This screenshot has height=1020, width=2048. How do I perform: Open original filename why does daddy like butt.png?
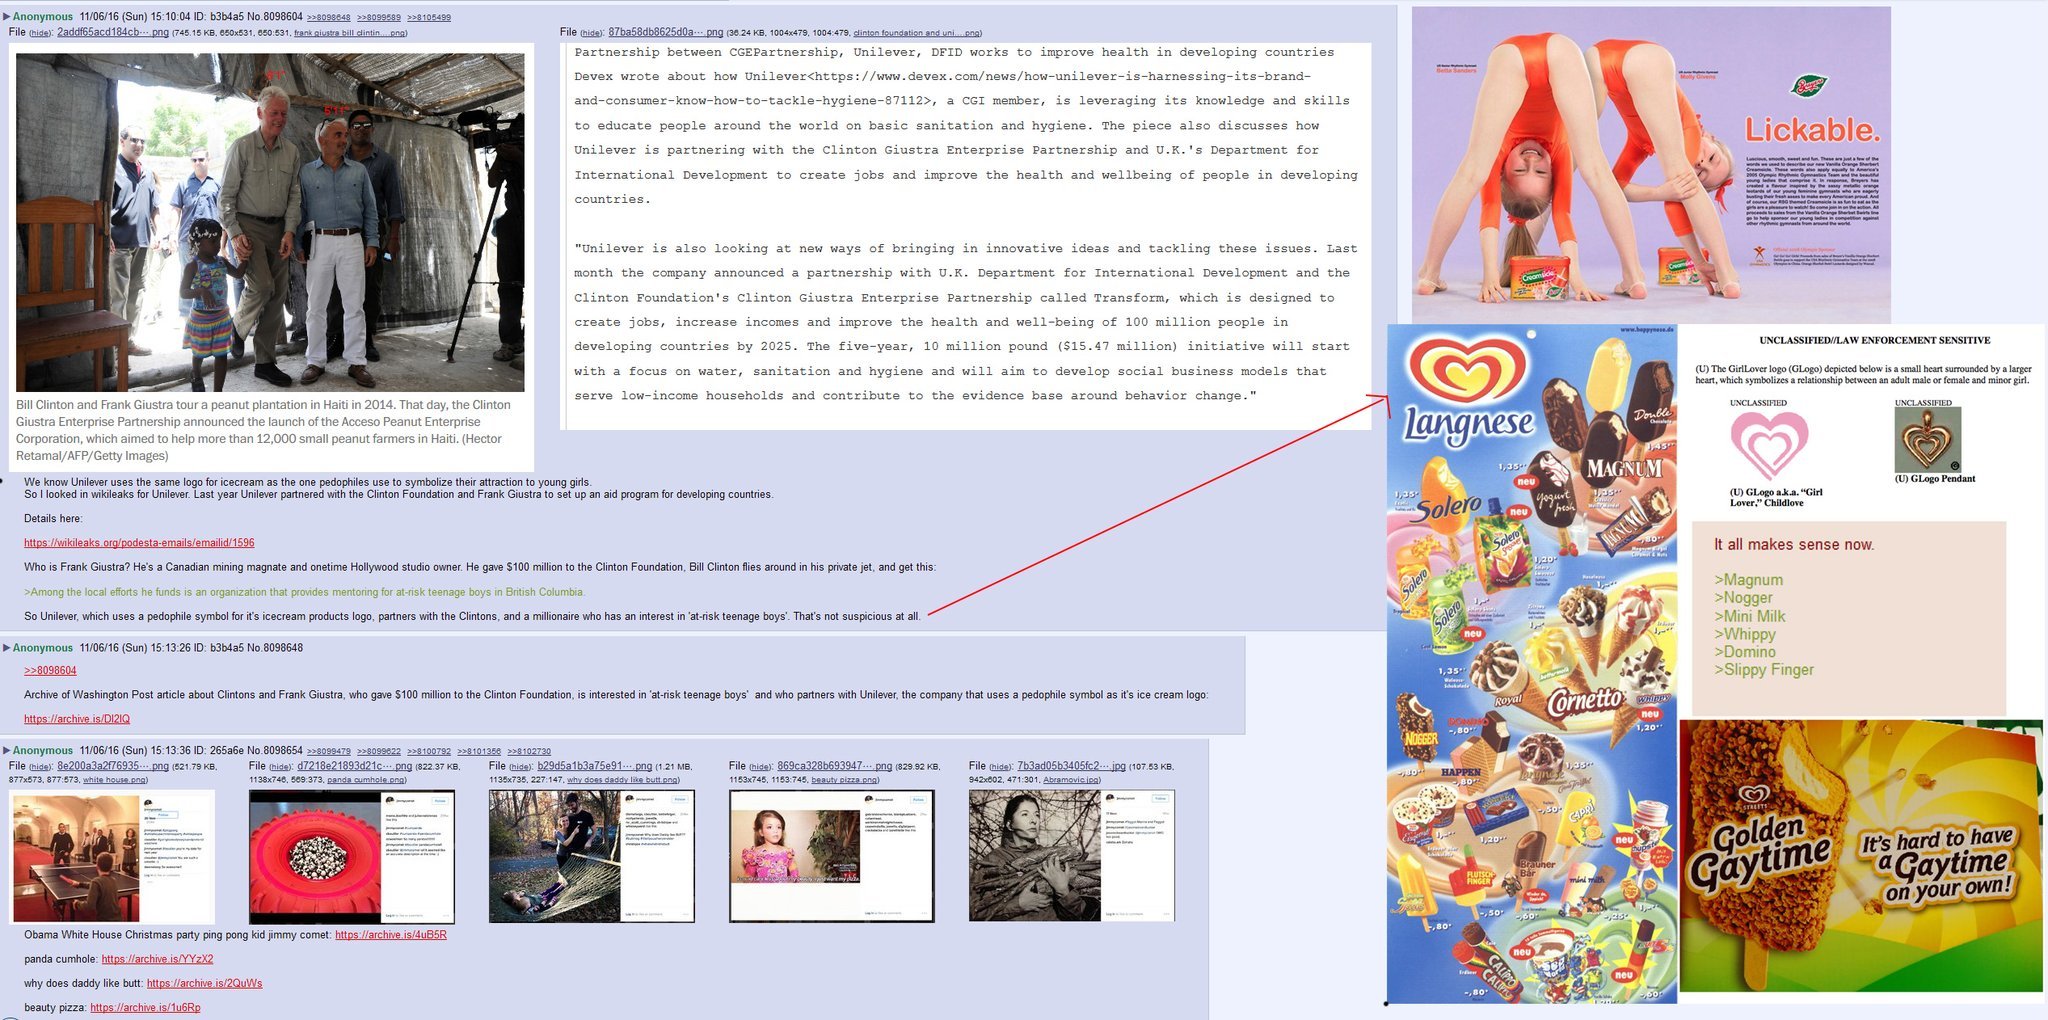pyautogui.click(x=623, y=780)
